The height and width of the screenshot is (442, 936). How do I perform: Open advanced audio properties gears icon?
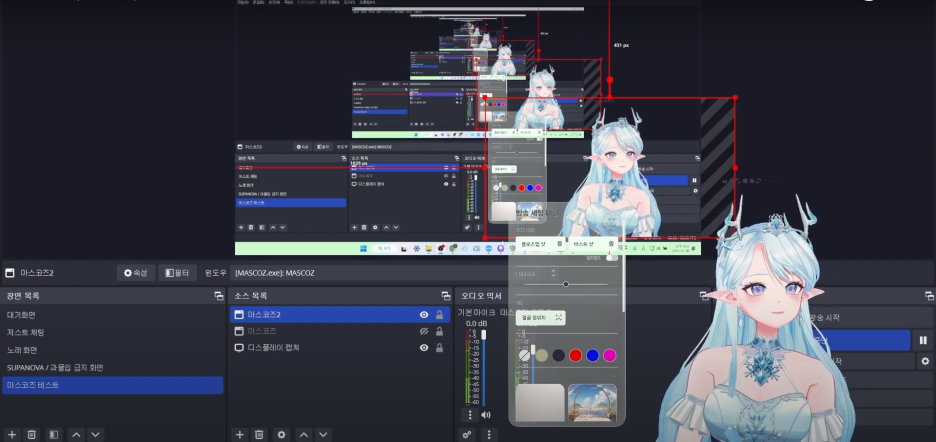pyautogui.click(x=467, y=434)
